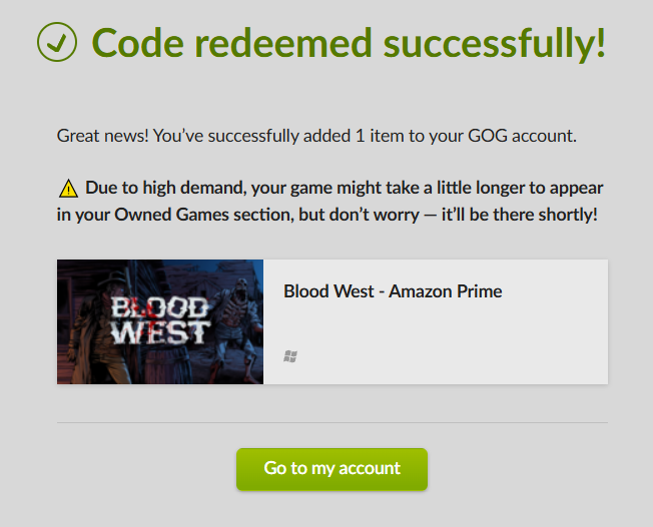This screenshot has height=527, width=653.
Task: Click the Great news confirmation message
Action: (x=316, y=135)
